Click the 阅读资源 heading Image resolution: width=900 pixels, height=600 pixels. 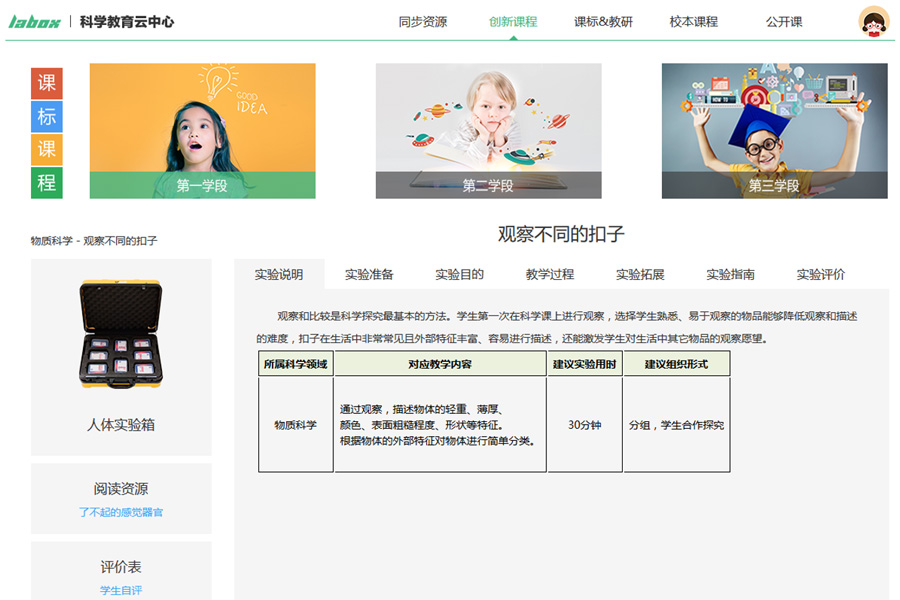coord(121,489)
